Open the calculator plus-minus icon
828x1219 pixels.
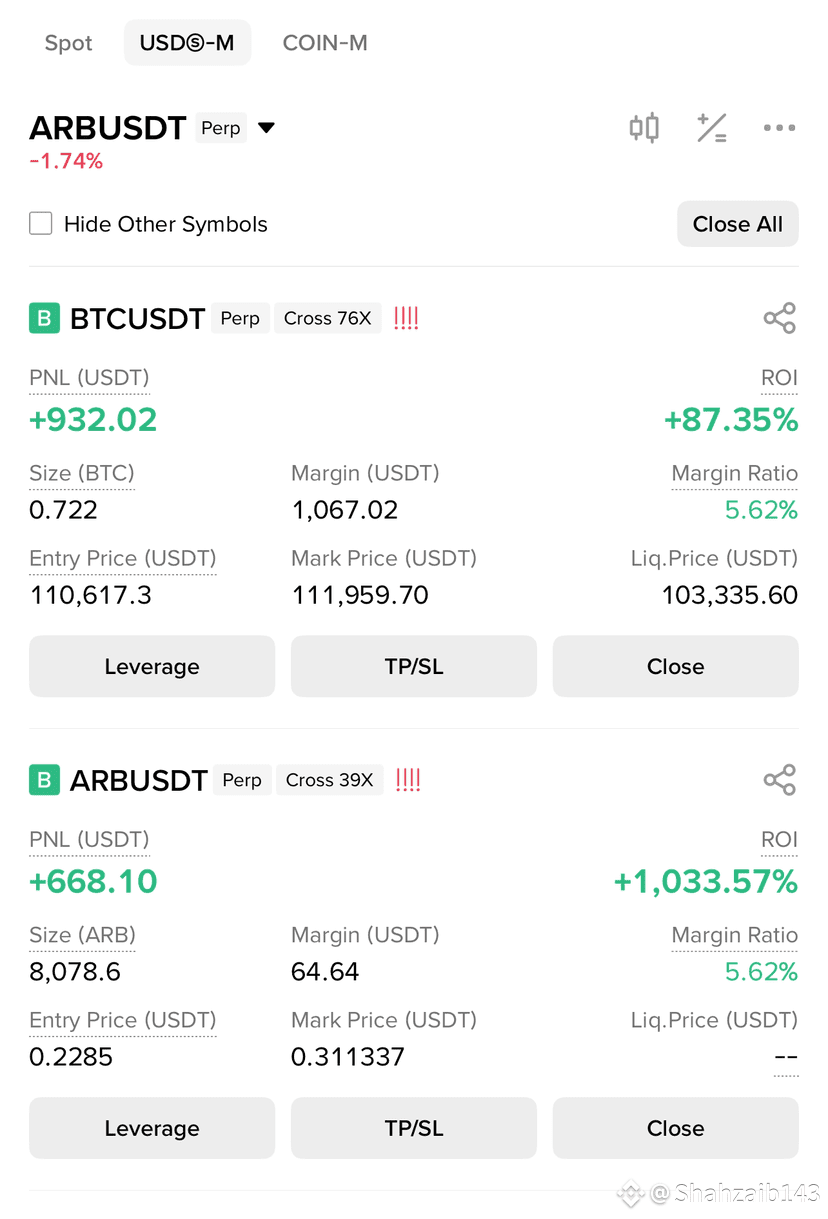tap(711, 128)
